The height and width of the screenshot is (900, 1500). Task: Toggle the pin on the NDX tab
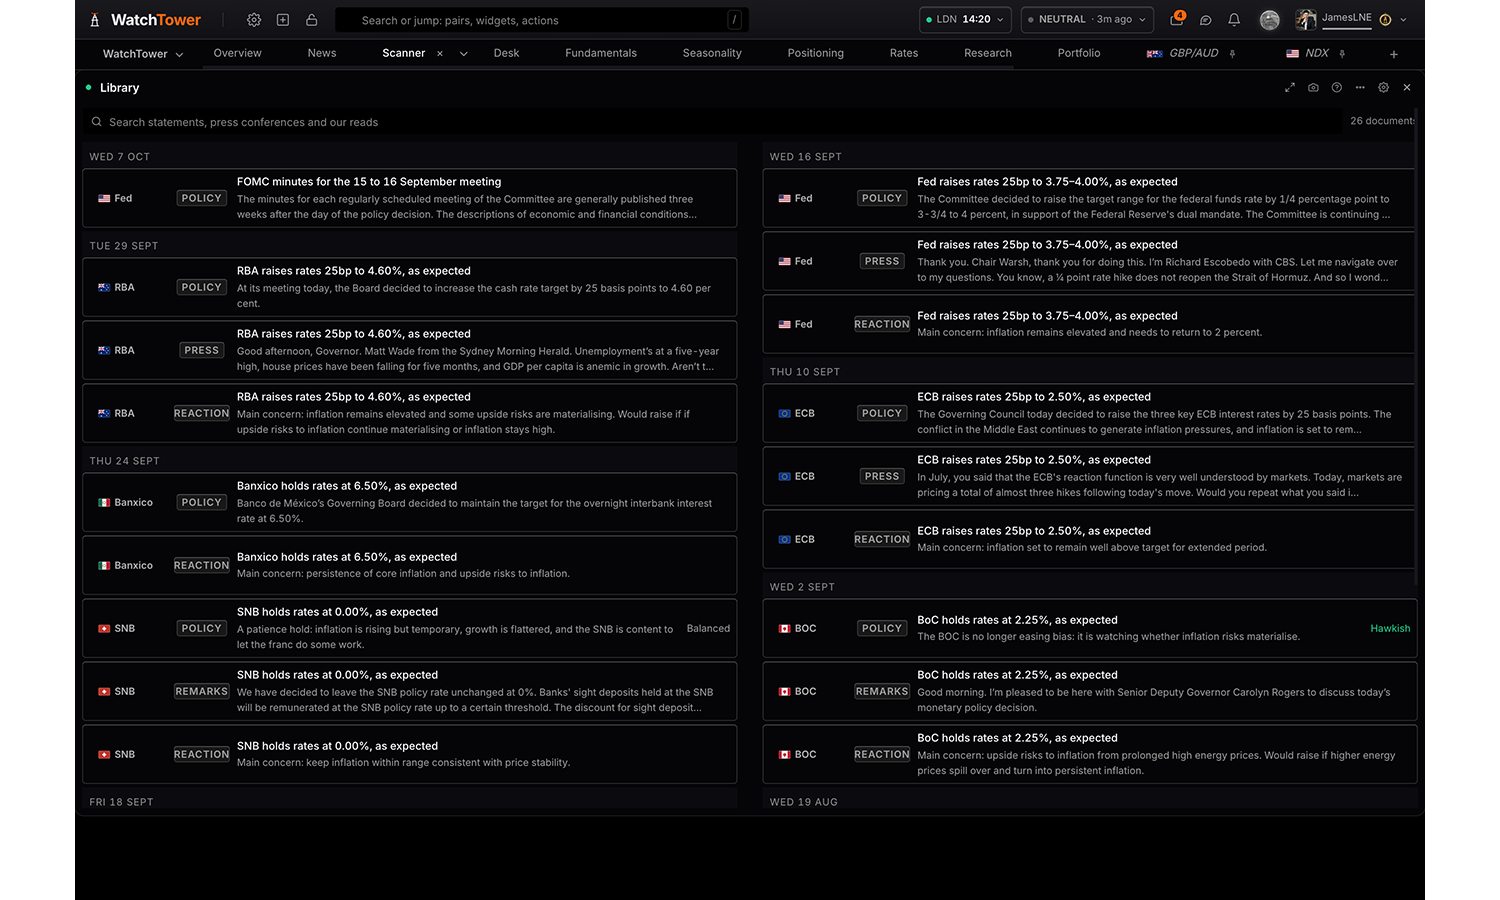(x=1342, y=54)
